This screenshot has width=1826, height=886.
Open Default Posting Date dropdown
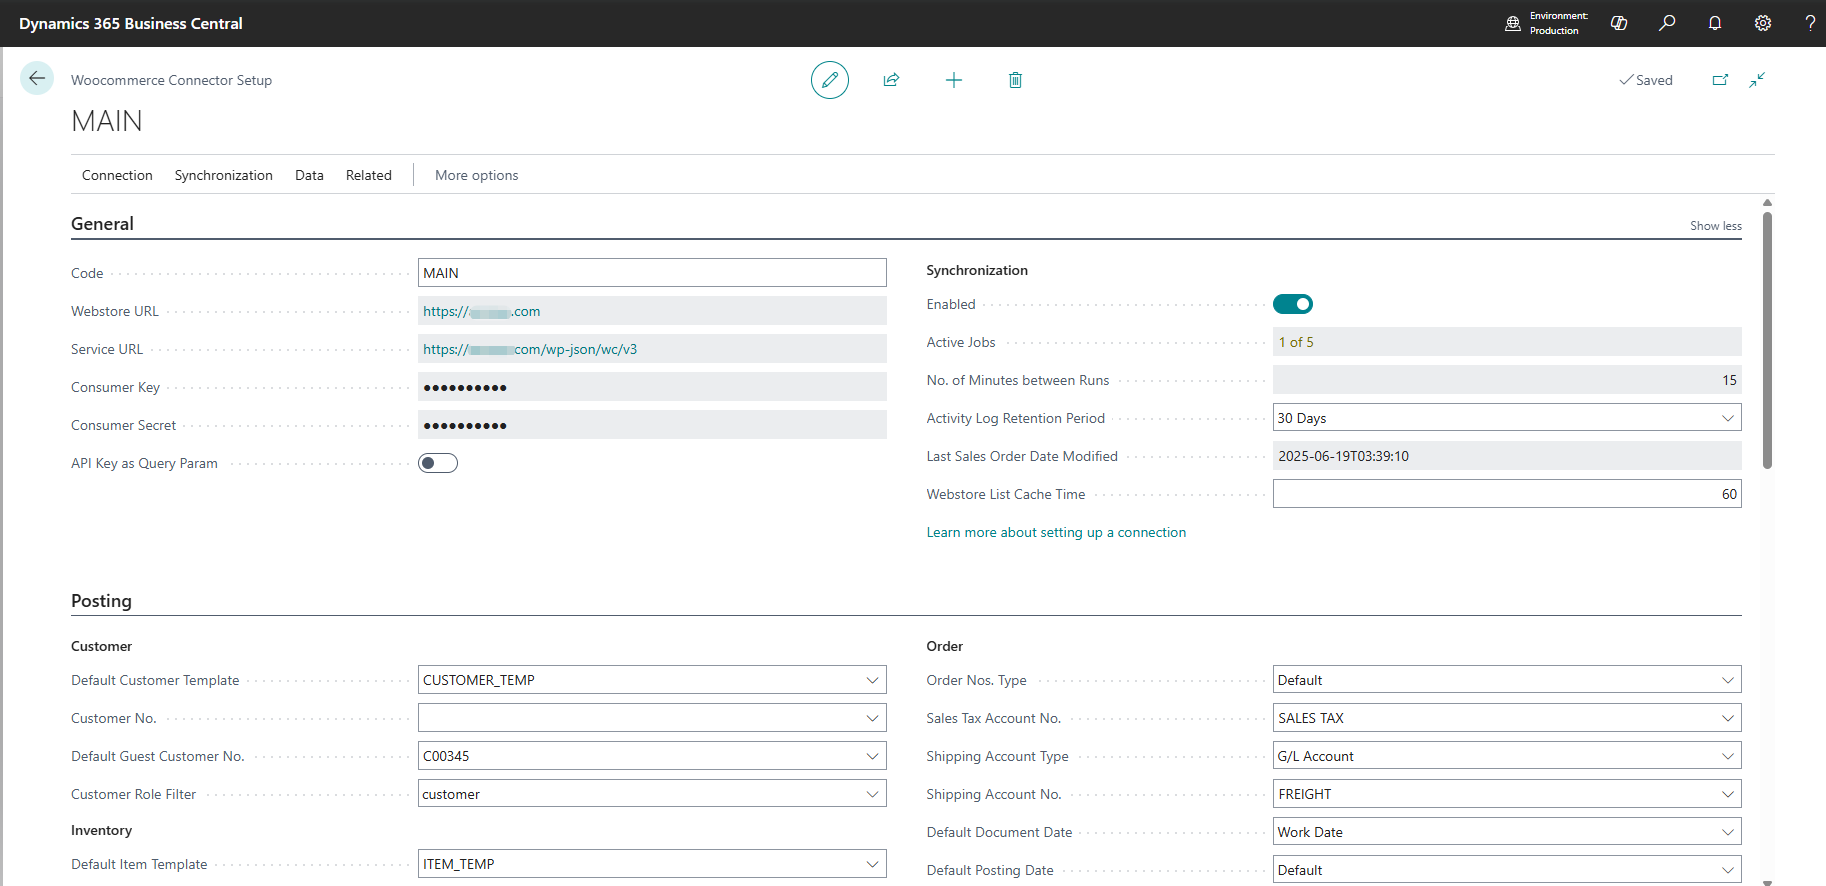(1727, 870)
